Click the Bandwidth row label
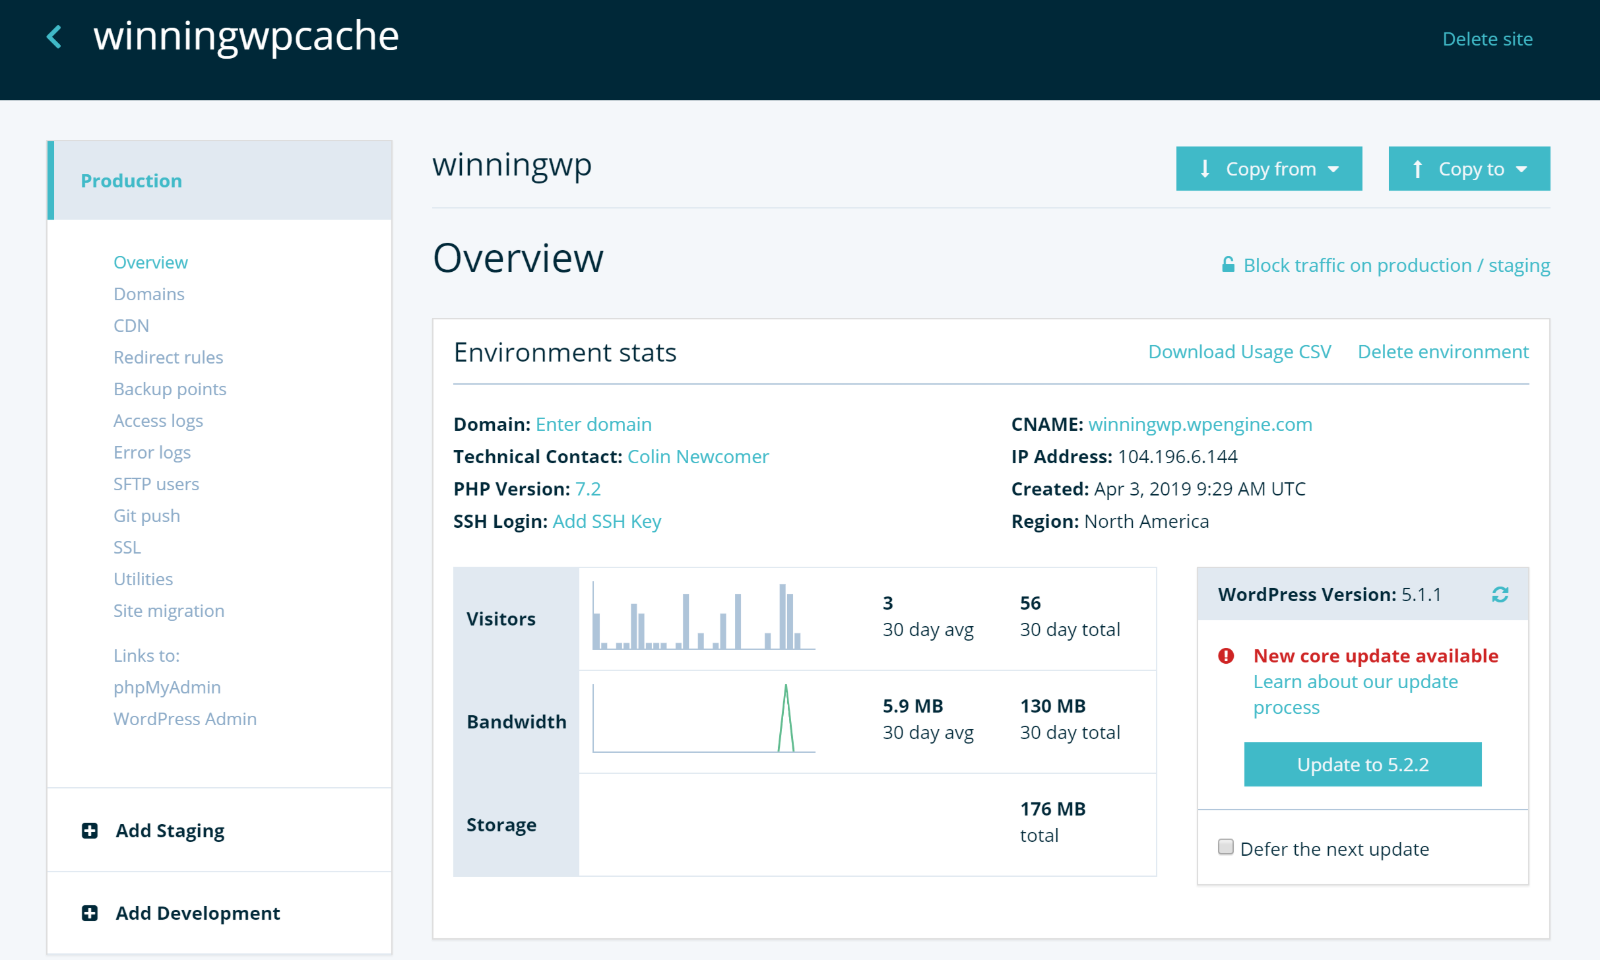Image resolution: width=1600 pixels, height=960 pixels. pos(516,722)
